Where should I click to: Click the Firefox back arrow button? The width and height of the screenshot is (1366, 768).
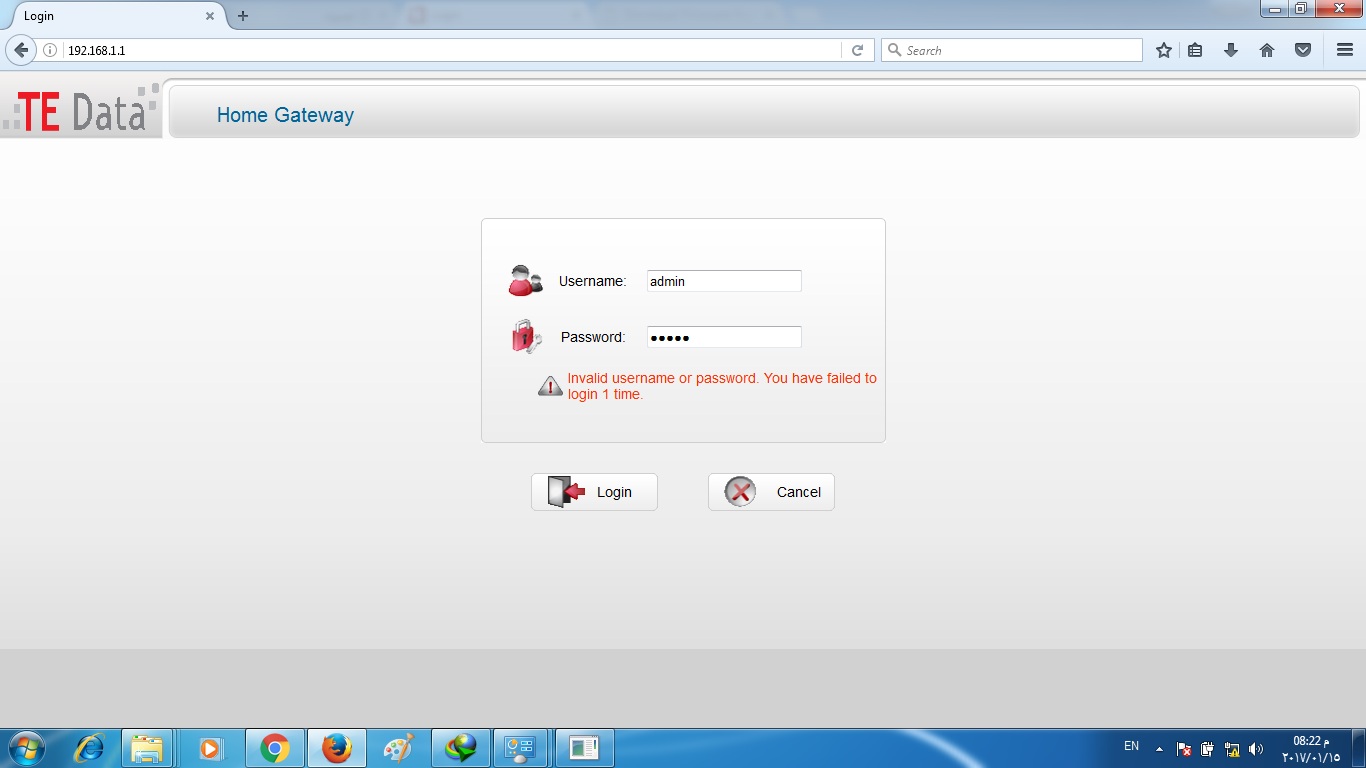click(x=21, y=50)
